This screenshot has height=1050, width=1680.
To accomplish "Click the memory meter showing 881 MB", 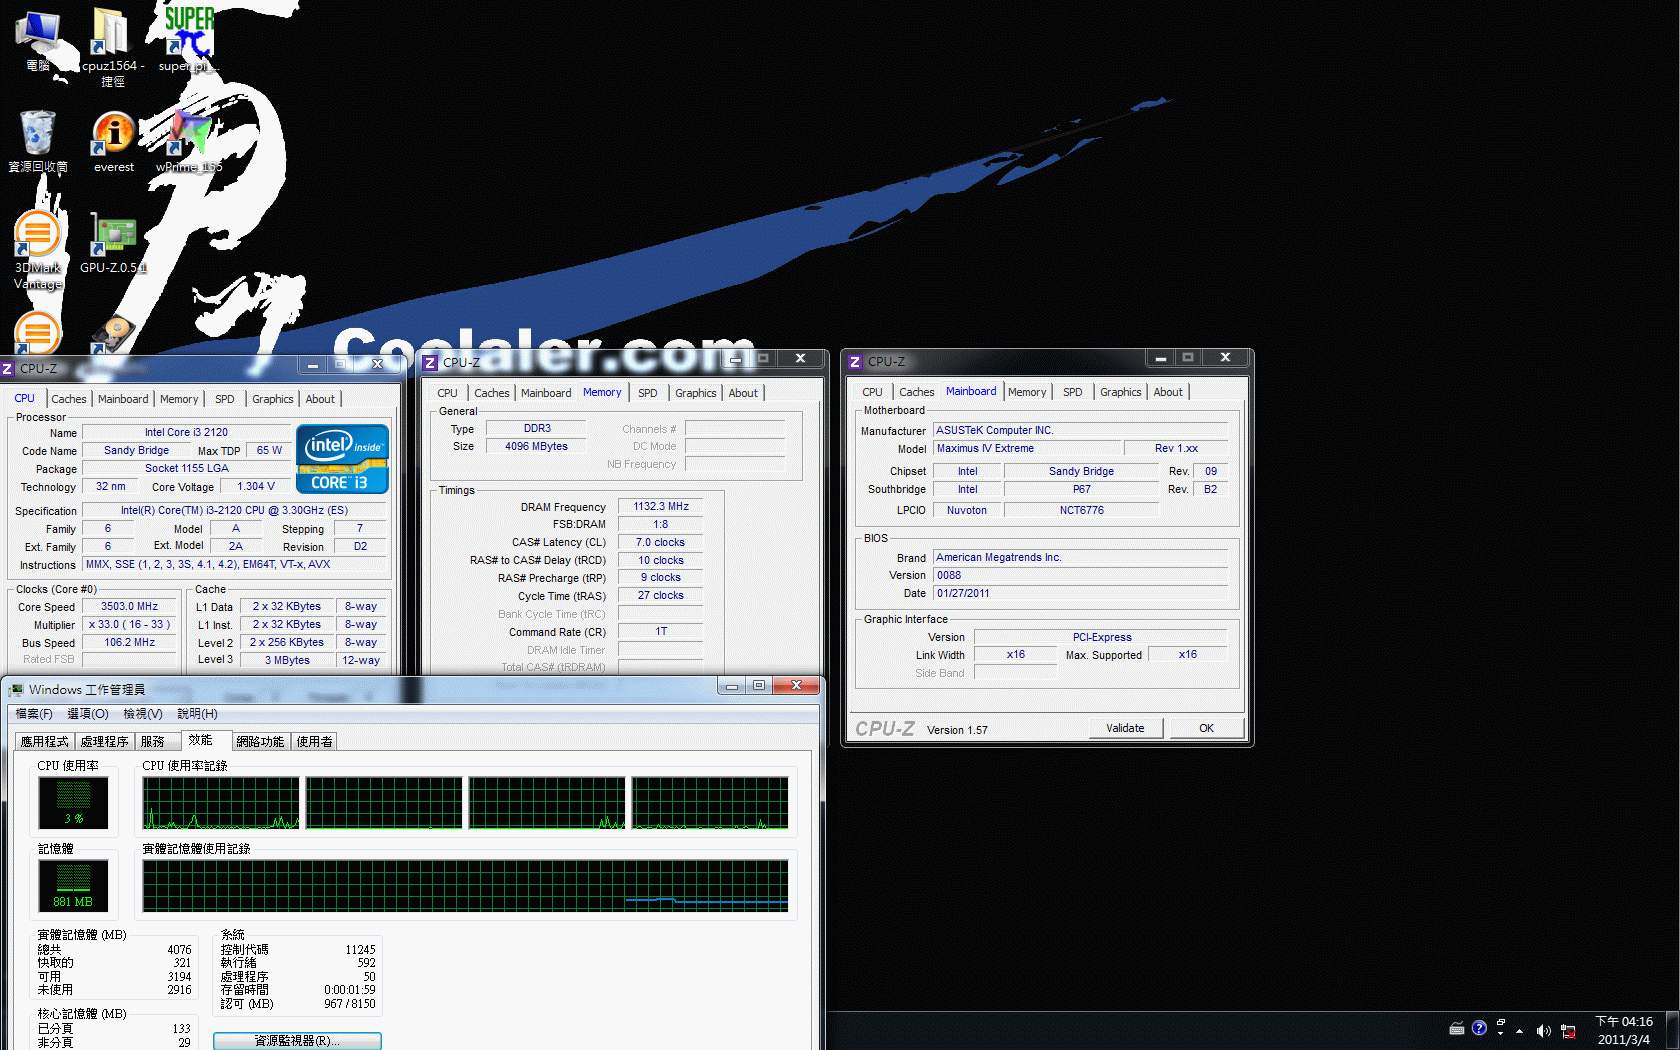I will point(73,885).
